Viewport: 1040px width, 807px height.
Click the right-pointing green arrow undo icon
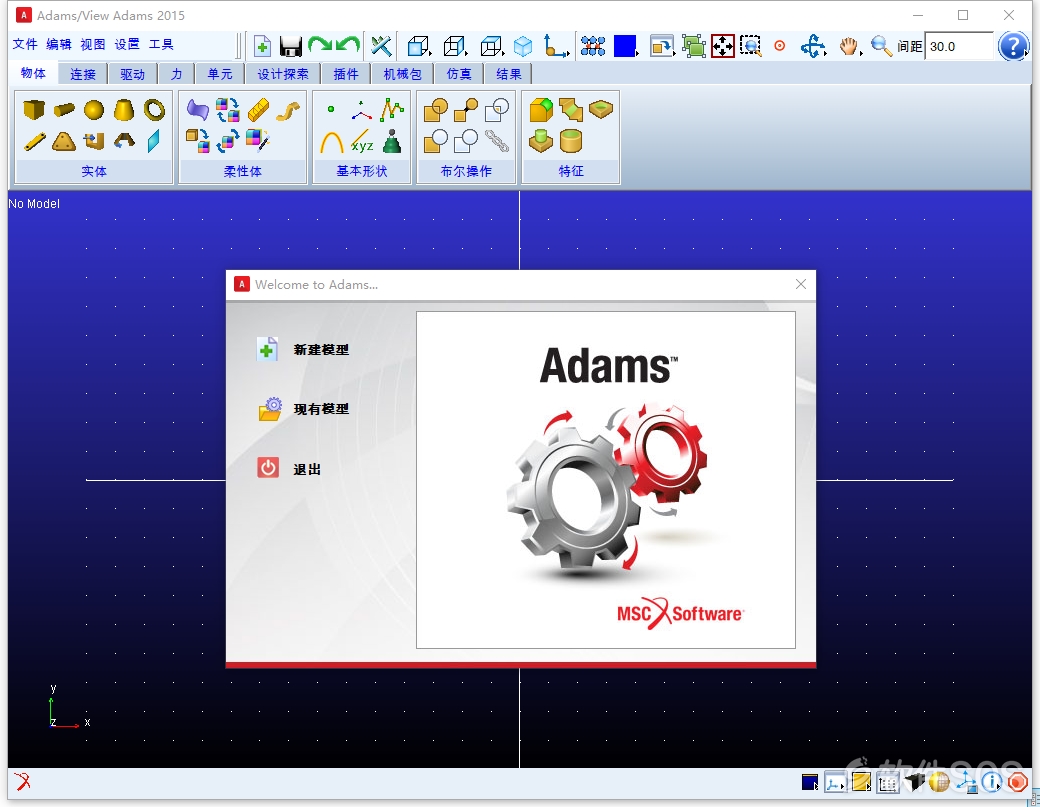[320, 45]
